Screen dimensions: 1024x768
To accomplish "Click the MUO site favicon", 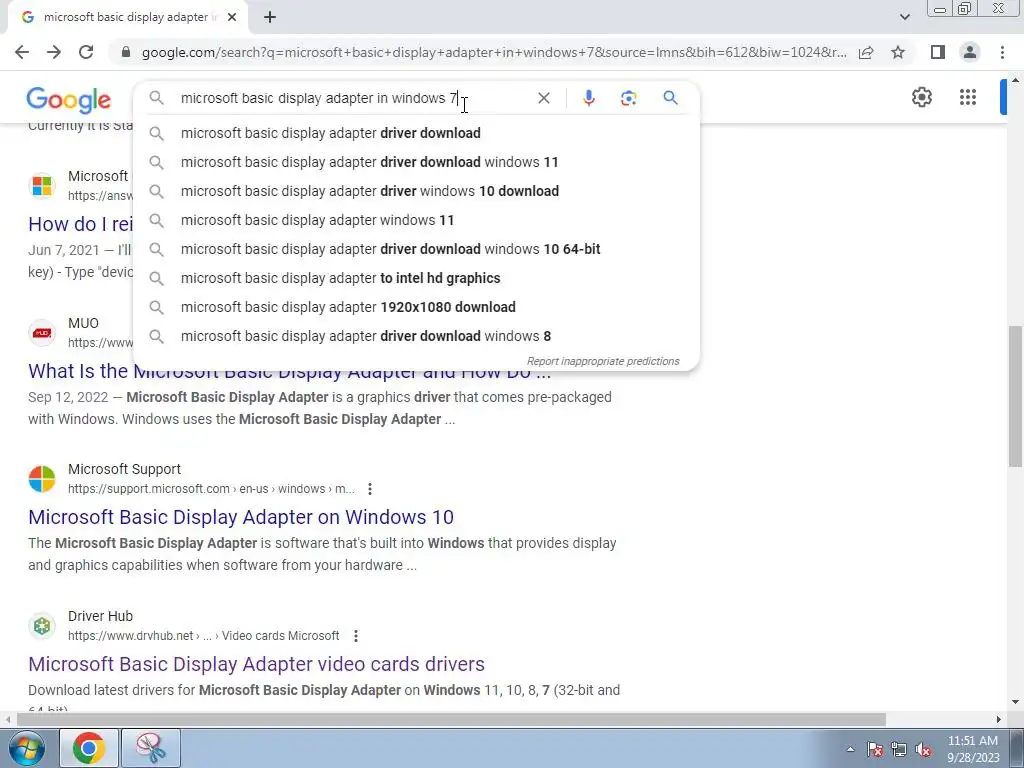I will [x=42, y=332].
